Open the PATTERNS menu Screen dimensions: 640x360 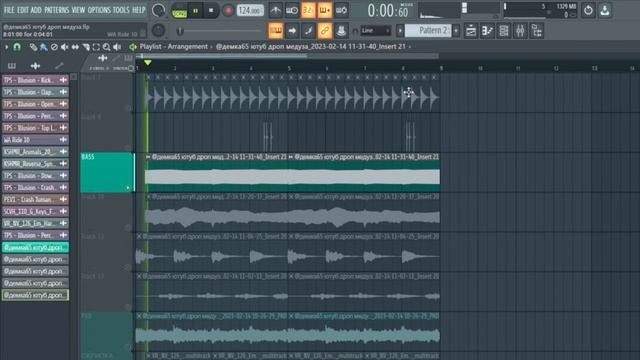coord(56,10)
